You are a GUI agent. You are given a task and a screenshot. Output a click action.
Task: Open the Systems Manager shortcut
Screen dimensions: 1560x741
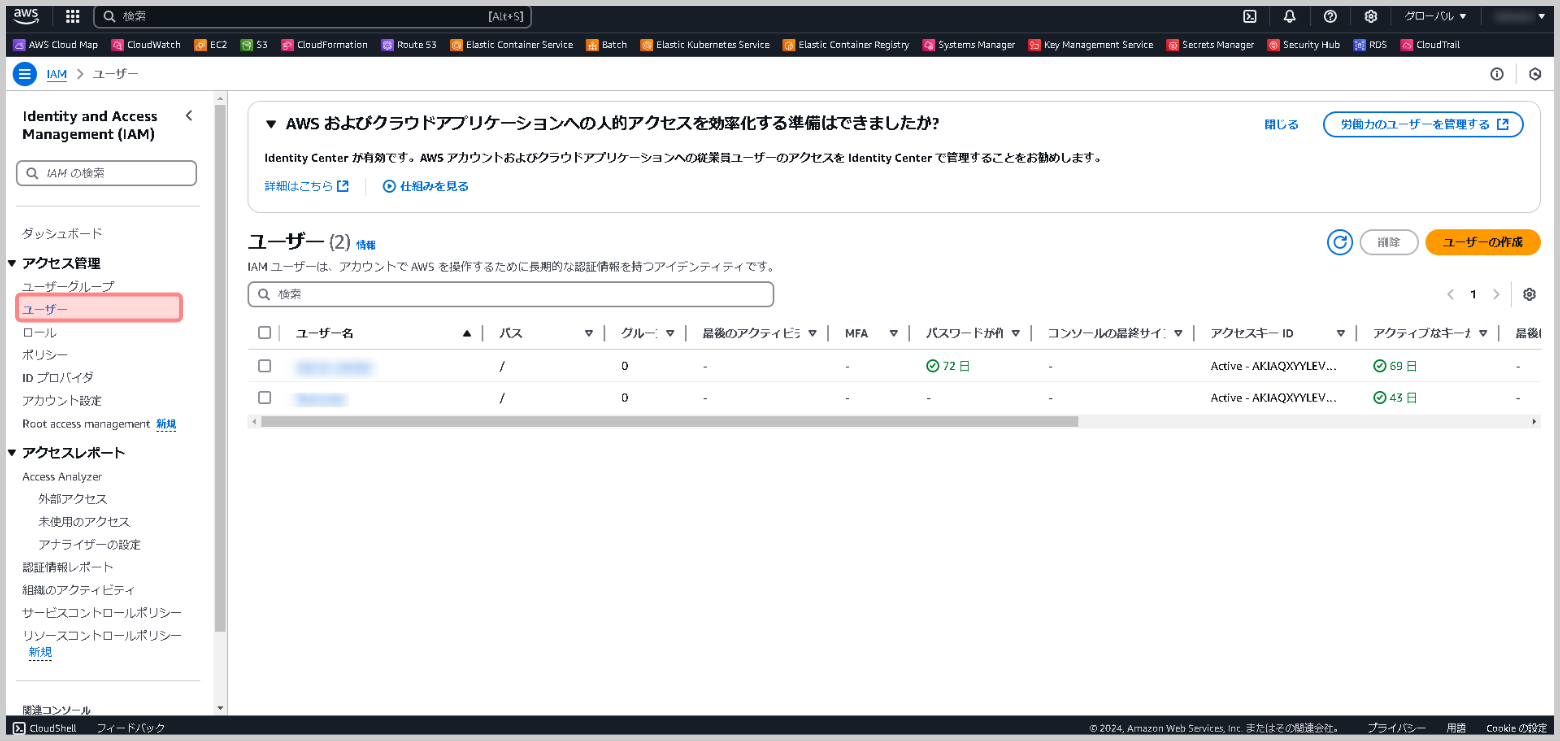[x=969, y=45]
